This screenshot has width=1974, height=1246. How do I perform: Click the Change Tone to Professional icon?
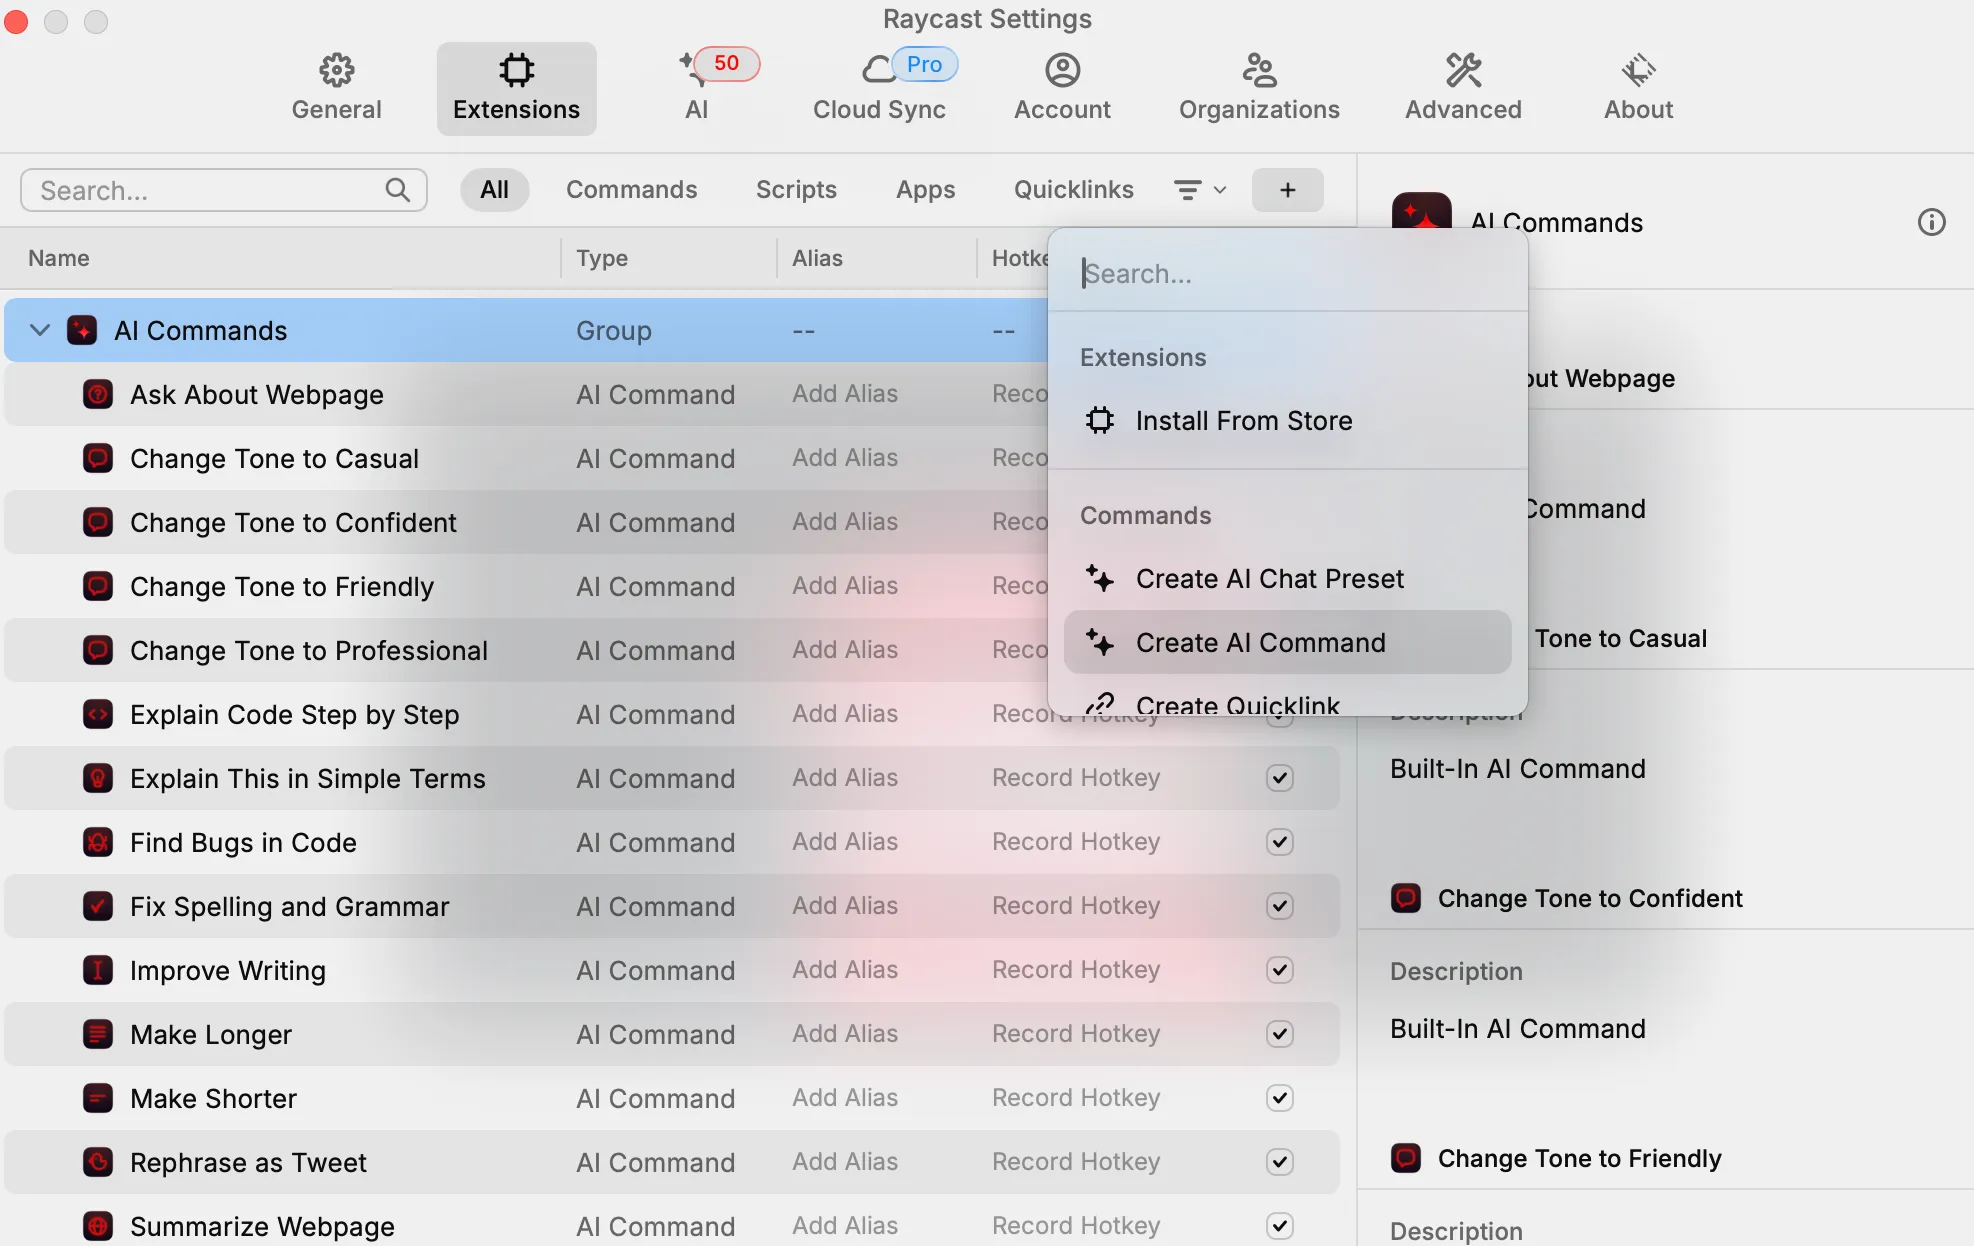98,650
